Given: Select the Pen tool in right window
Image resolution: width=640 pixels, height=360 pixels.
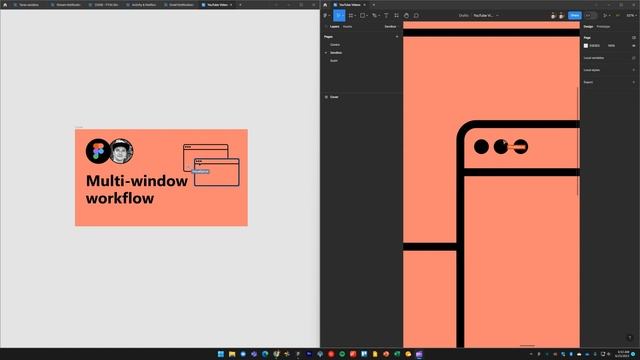Looking at the screenshot, I should [375, 16].
